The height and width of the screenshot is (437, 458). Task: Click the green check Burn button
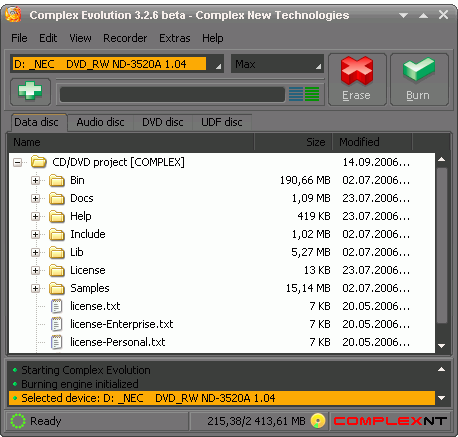(x=419, y=79)
